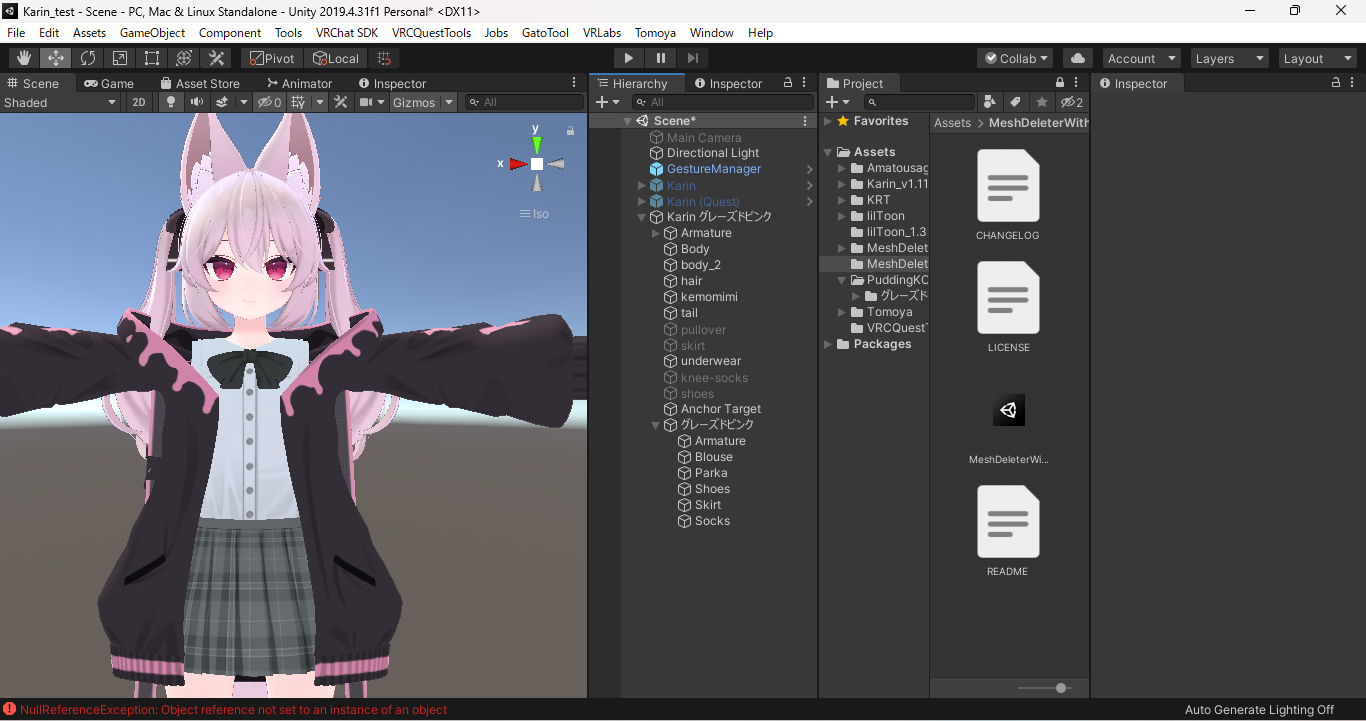Screen dimensions: 1366x721
Task: Open the scene camera settings icon
Action: pyautogui.click(x=367, y=102)
